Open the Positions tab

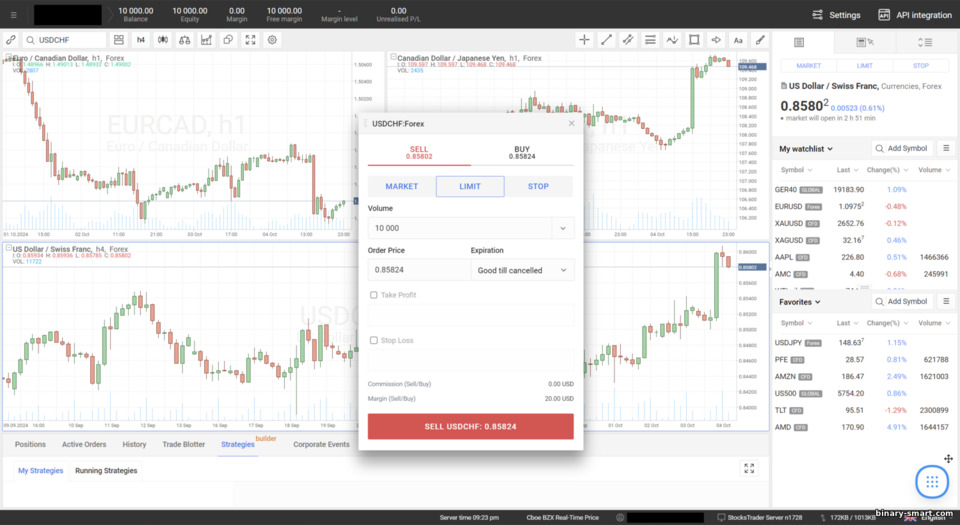coord(30,444)
